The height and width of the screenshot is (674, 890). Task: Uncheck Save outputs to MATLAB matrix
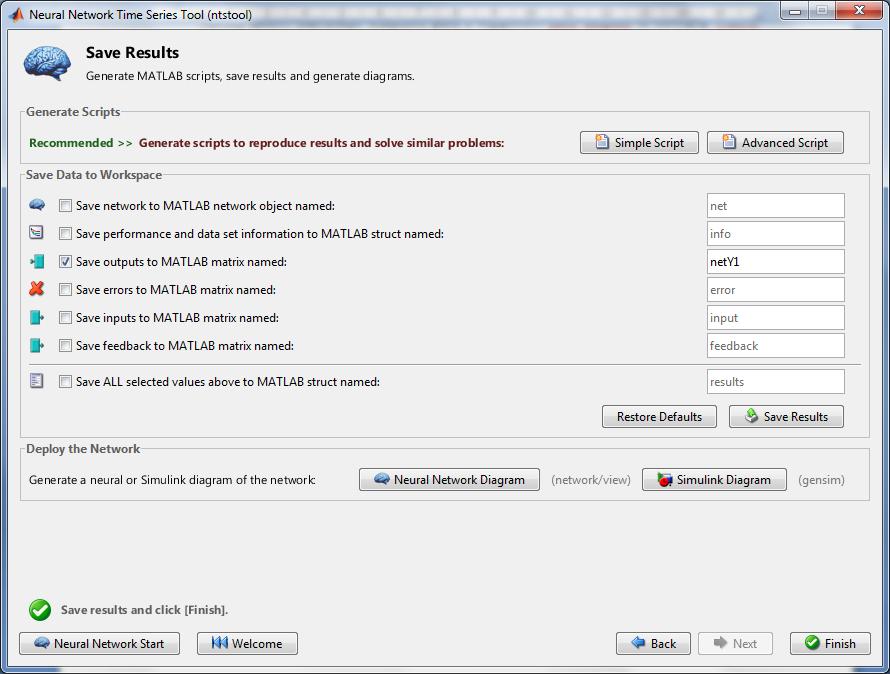pyautogui.click(x=65, y=262)
